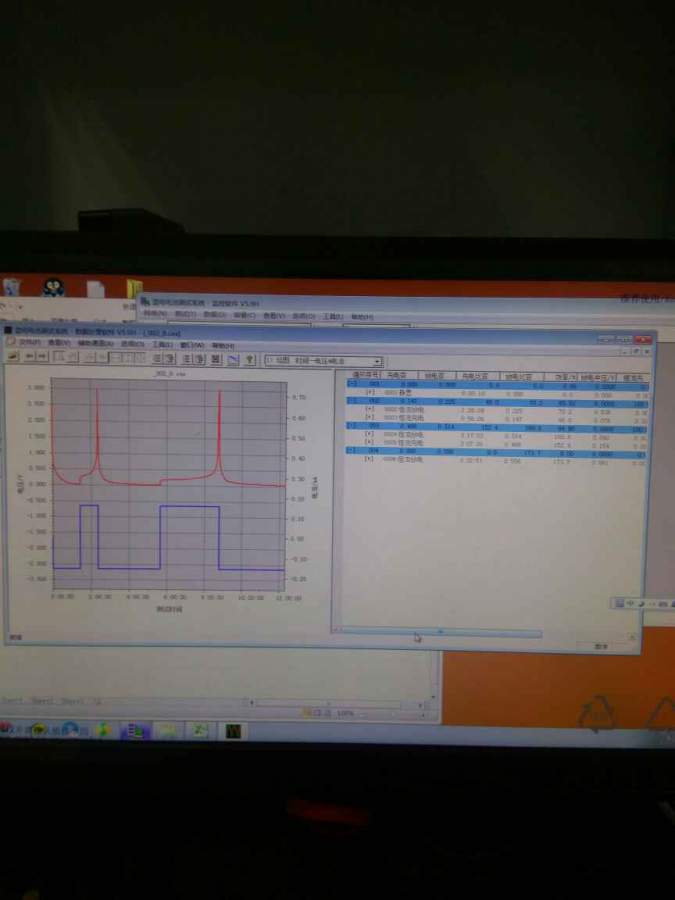Open the 帮助(H) menu
This screenshot has height=900, width=675.
[223, 346]
